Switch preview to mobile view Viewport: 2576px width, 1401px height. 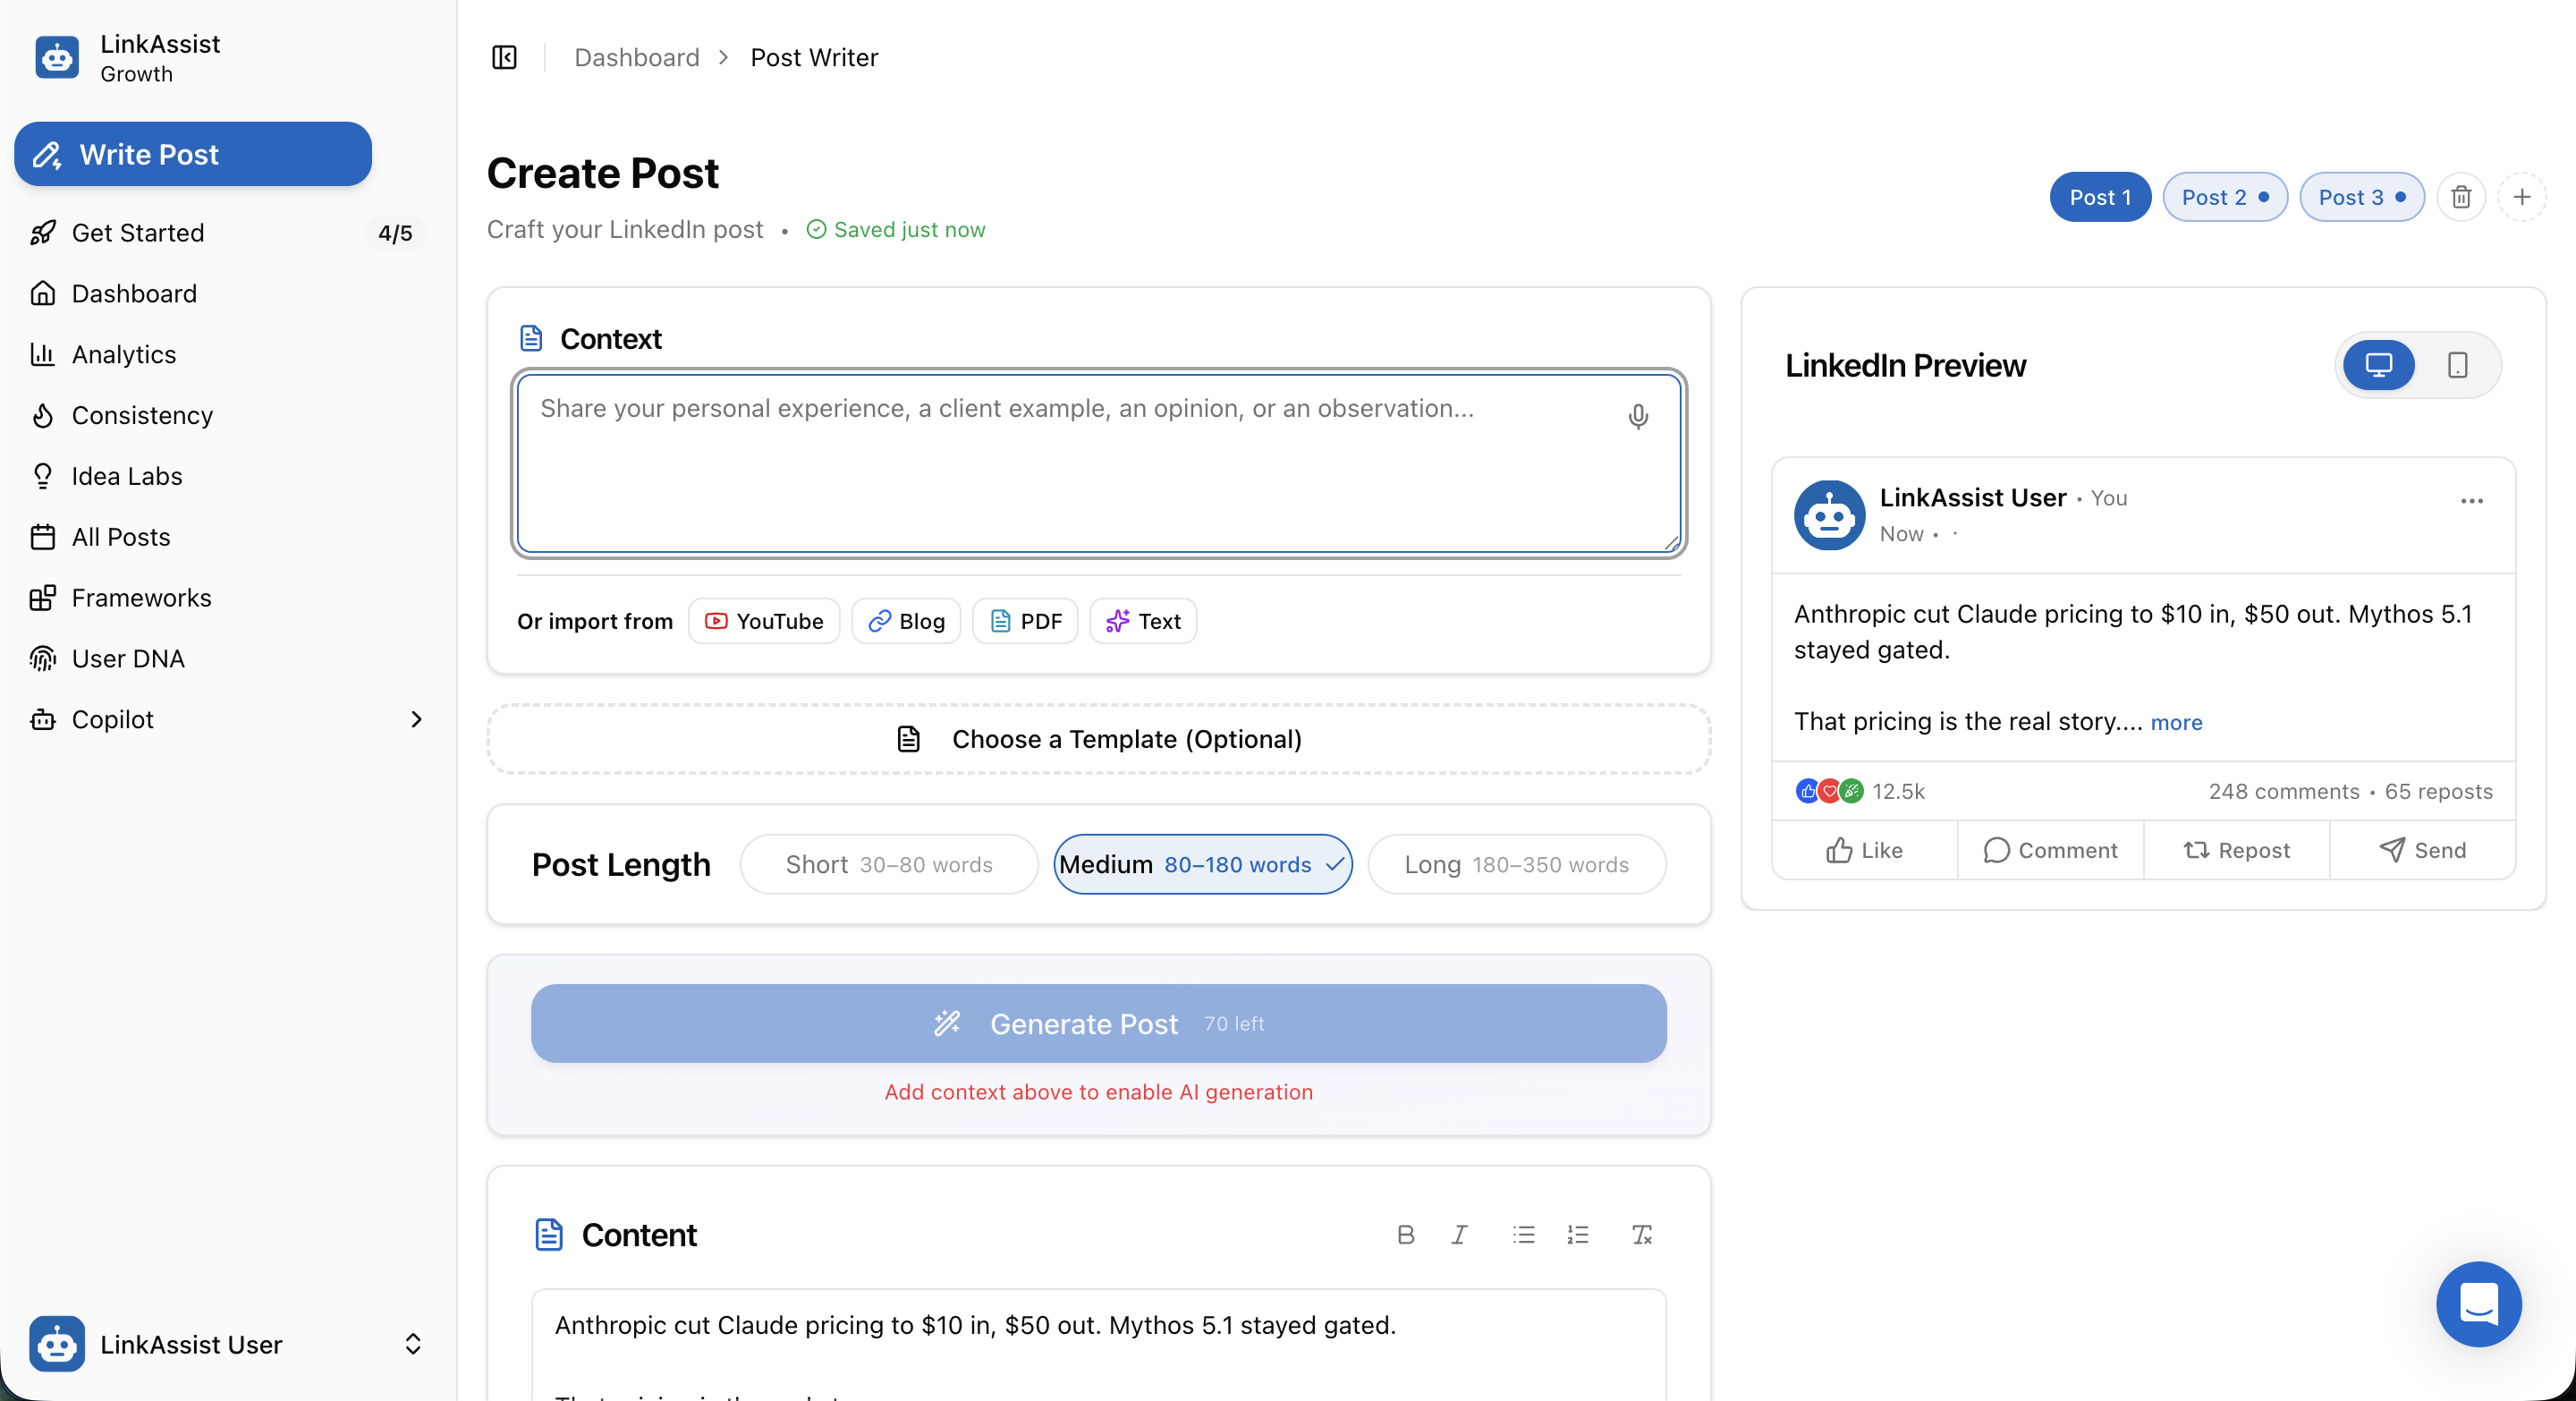click(x=2457, y=365)
